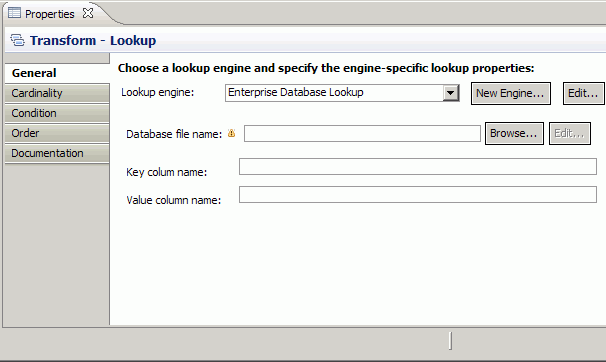Screen dimensions: 606x362
Task: Click the disabled Edit... button beside Browse
Action: click(570, 133)
